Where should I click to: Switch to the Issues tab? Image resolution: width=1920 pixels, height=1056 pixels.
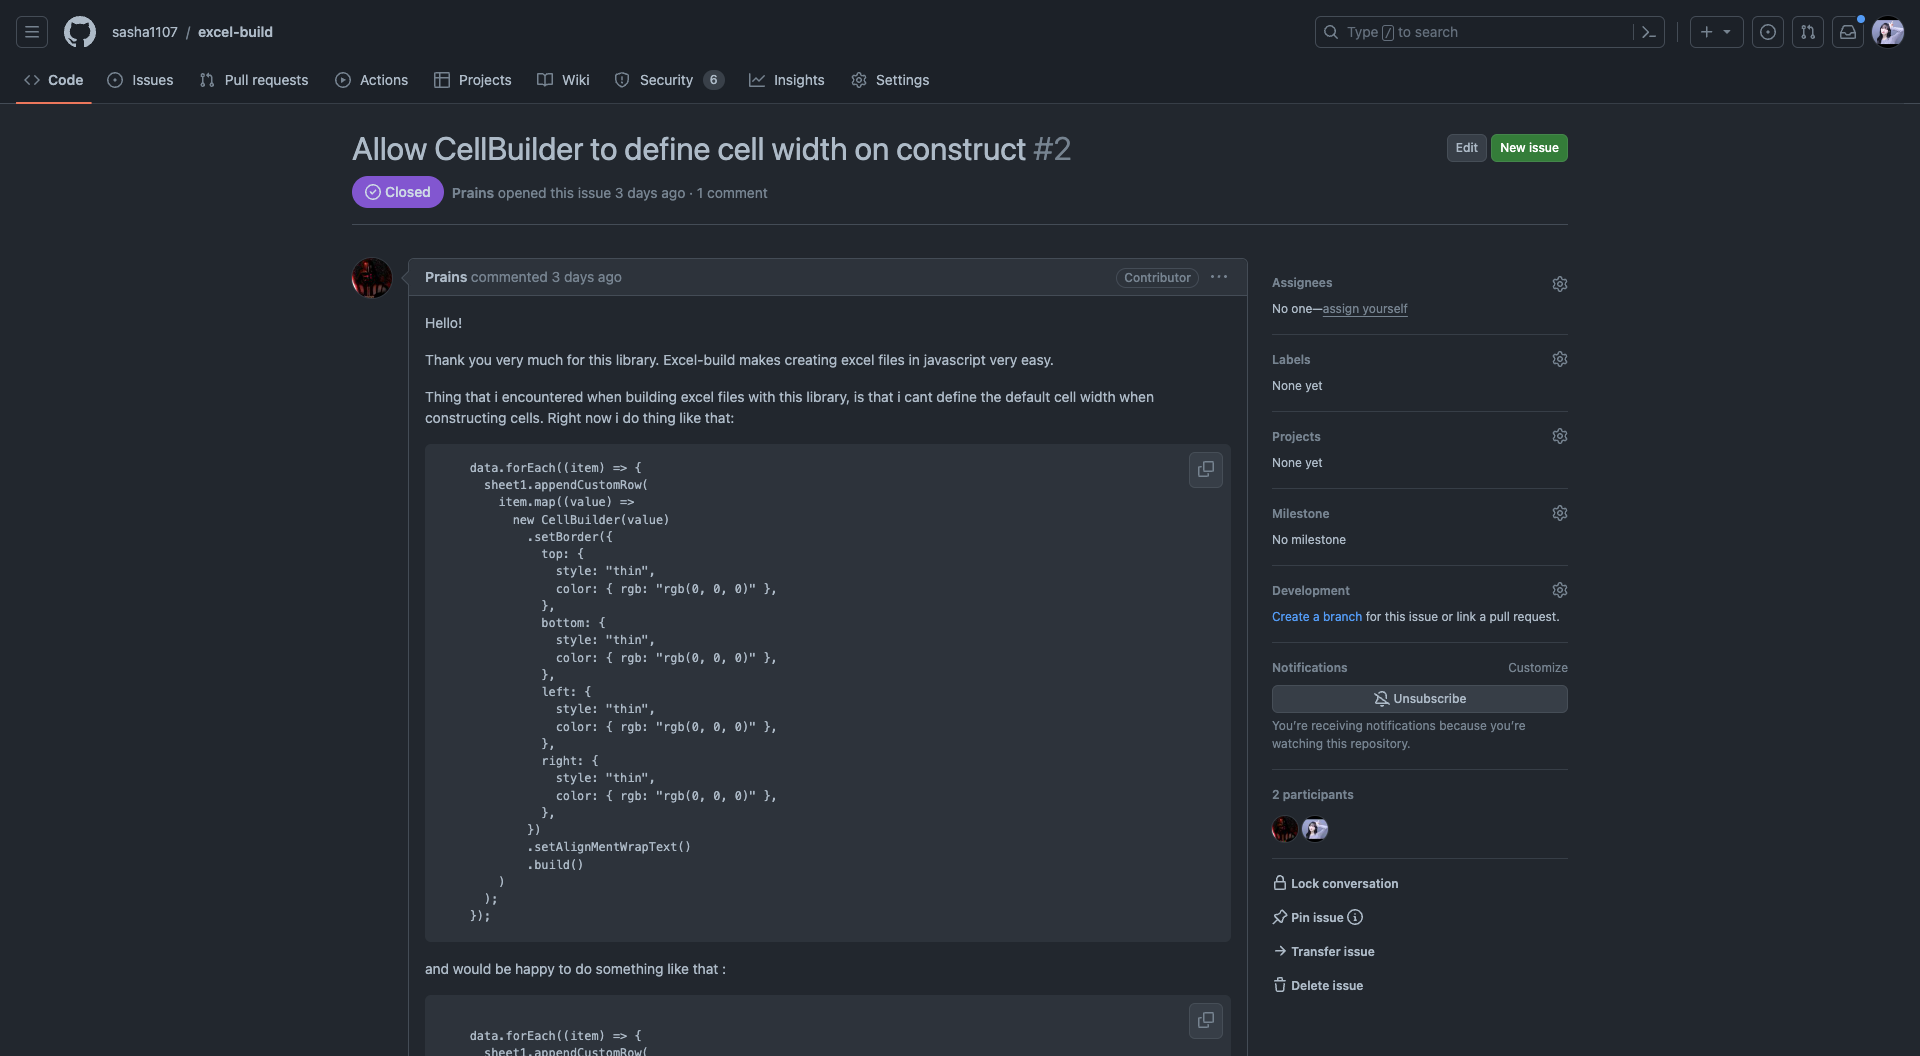[x=140, y=80]
